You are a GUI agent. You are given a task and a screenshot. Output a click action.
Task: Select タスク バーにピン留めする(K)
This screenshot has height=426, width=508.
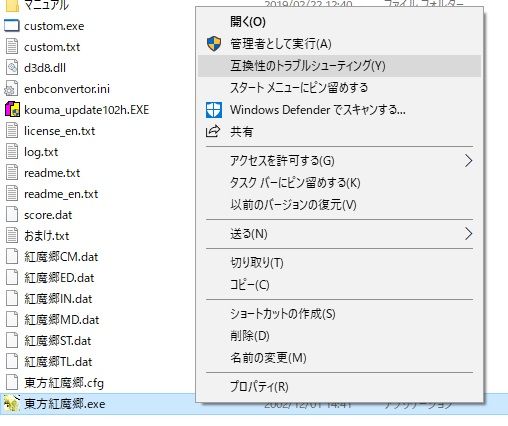[339, 183]
